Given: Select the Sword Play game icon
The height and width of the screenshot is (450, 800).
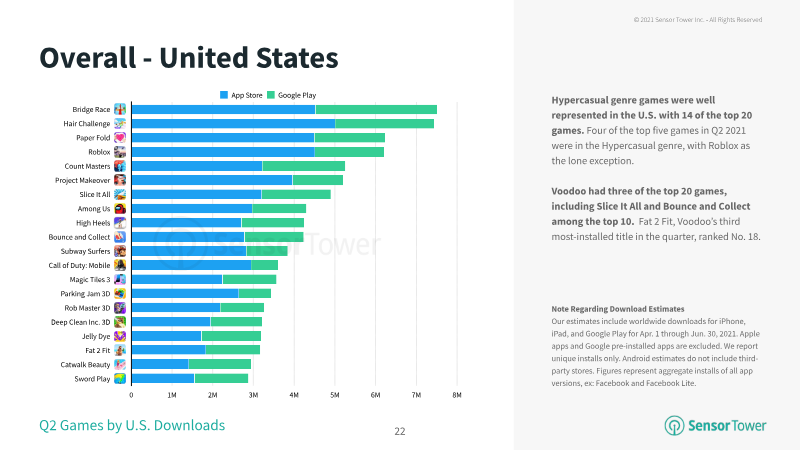Looking at the screenshot, I should tap(120, 379).
